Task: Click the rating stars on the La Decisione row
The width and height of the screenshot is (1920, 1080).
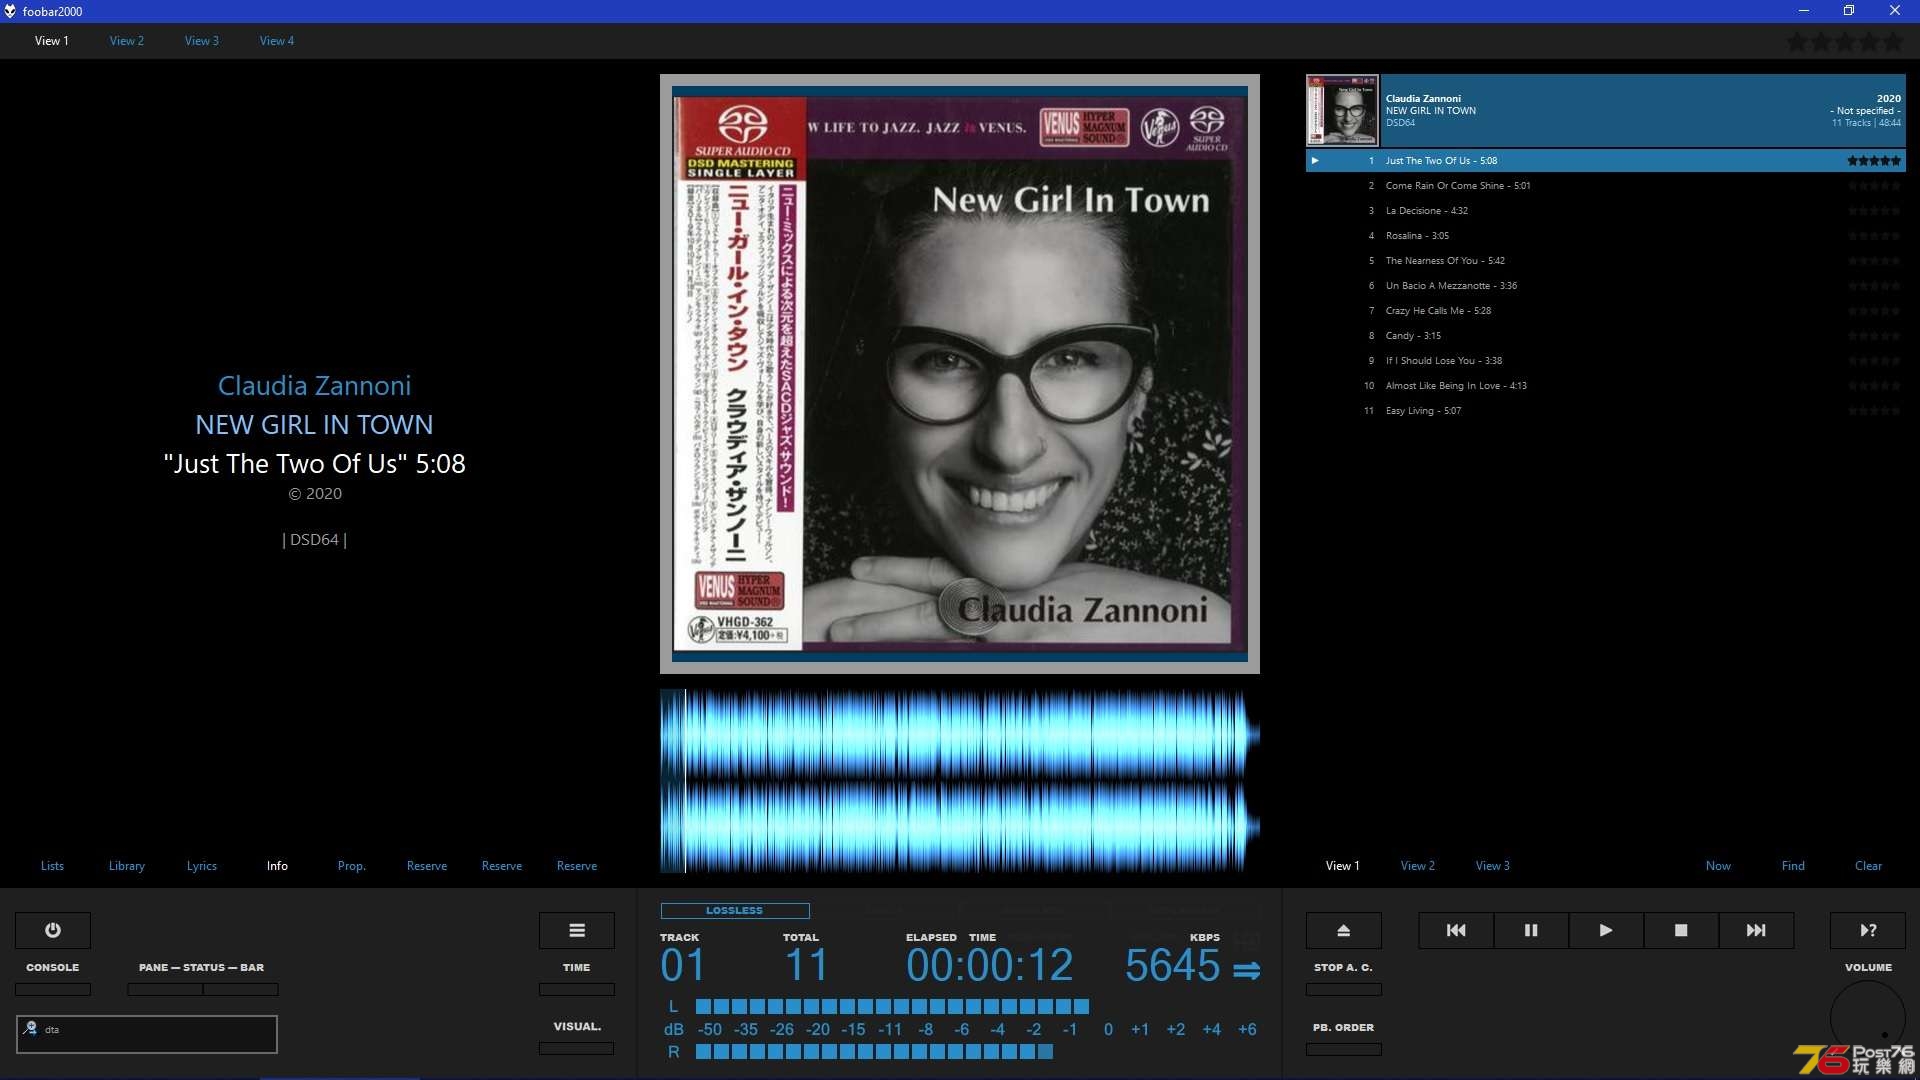Action: [x=1874, y=211]
